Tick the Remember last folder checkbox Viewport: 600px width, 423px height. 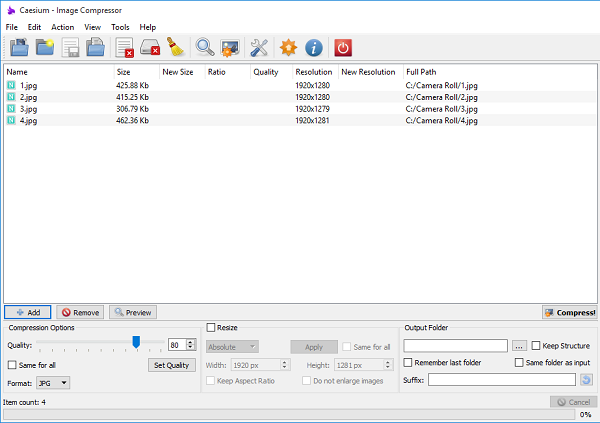pos(409,363)
